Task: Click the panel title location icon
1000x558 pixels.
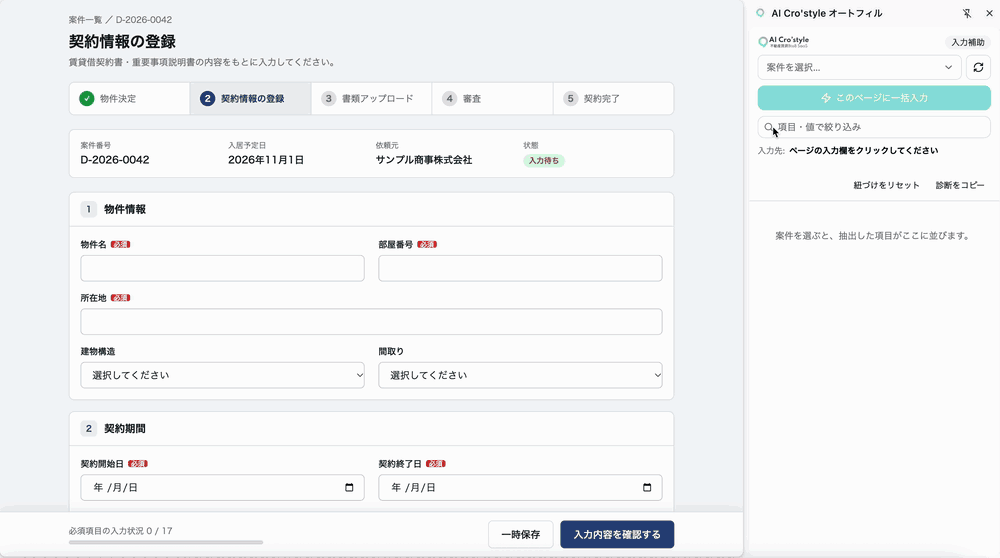Action: [760, 13]
